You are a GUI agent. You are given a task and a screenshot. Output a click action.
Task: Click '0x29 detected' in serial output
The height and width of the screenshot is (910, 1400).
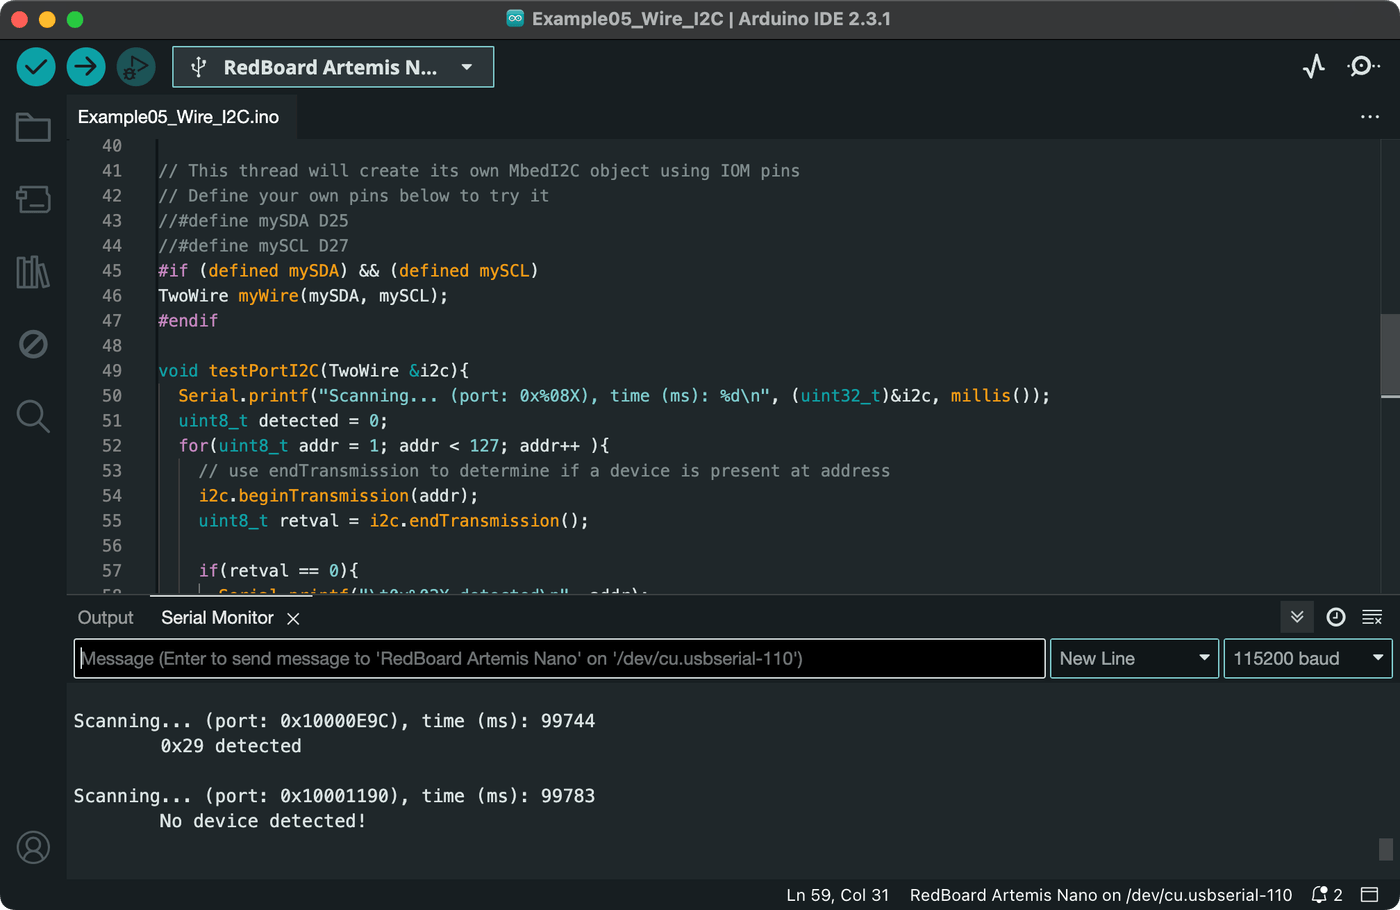point(231,746)
